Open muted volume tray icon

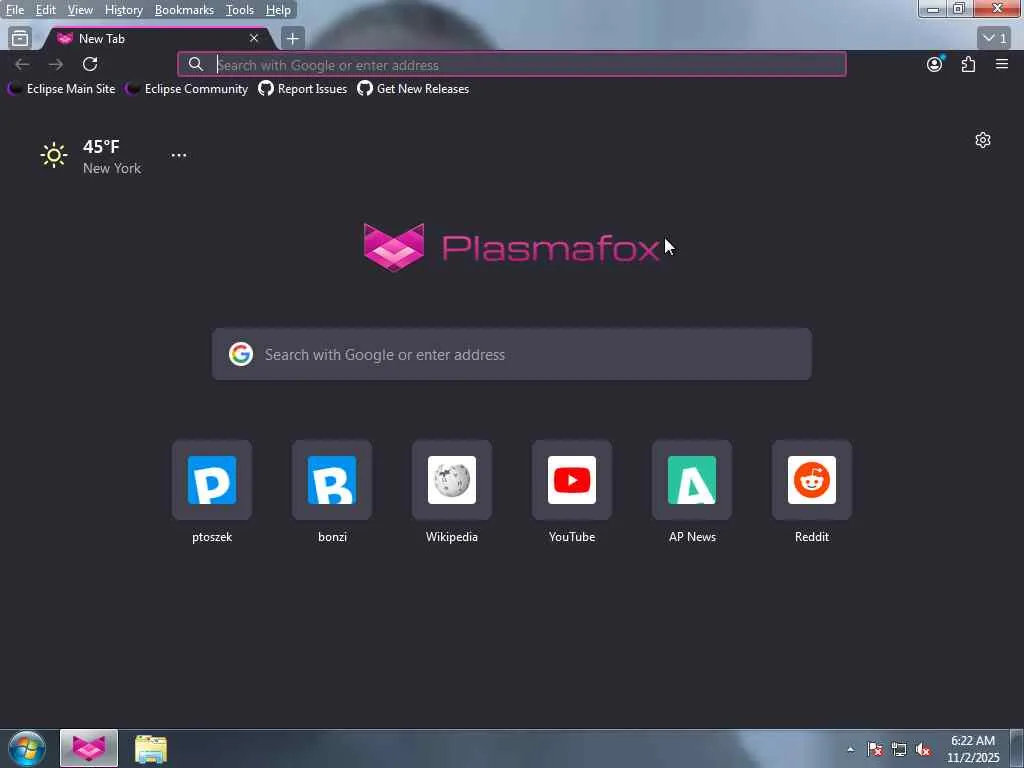[x=923, y=749]
